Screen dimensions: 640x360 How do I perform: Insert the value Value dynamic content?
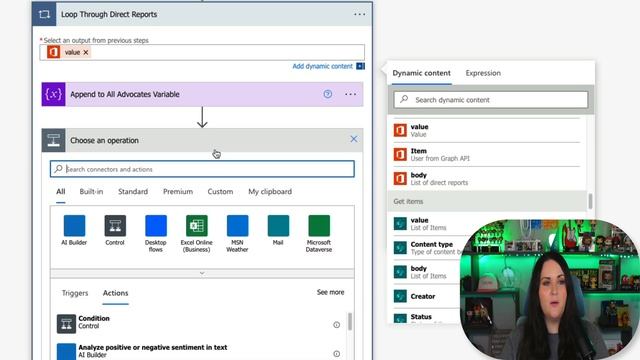(x=487, y=131)
